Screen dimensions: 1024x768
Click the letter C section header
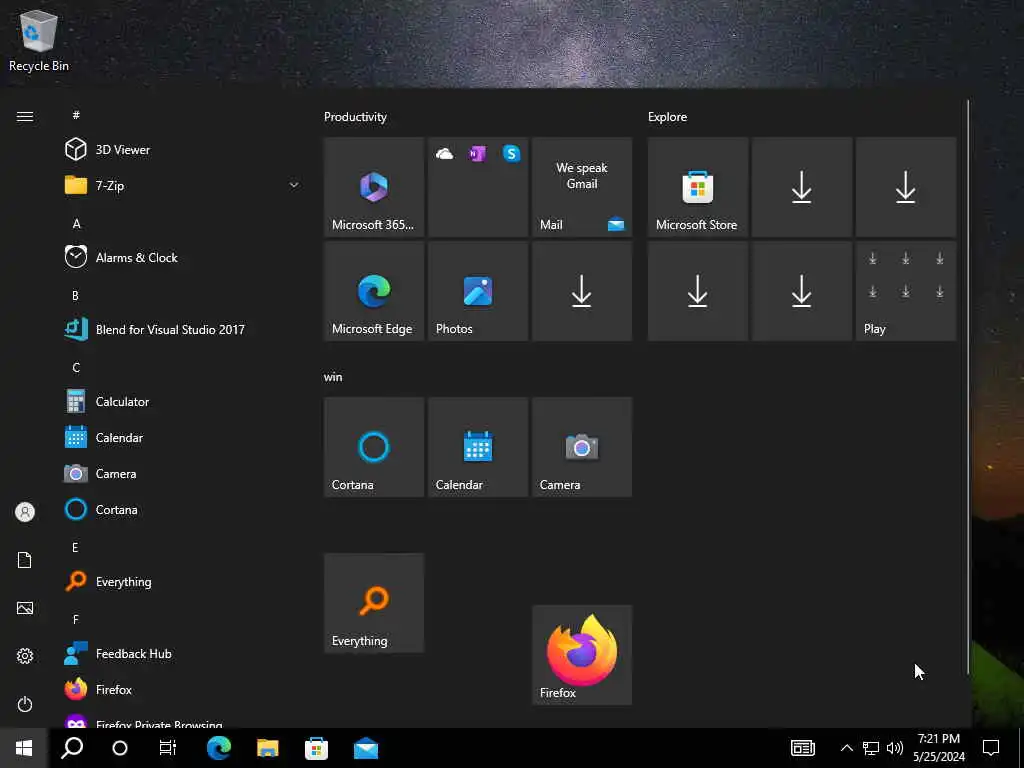(x=76, y=367)
